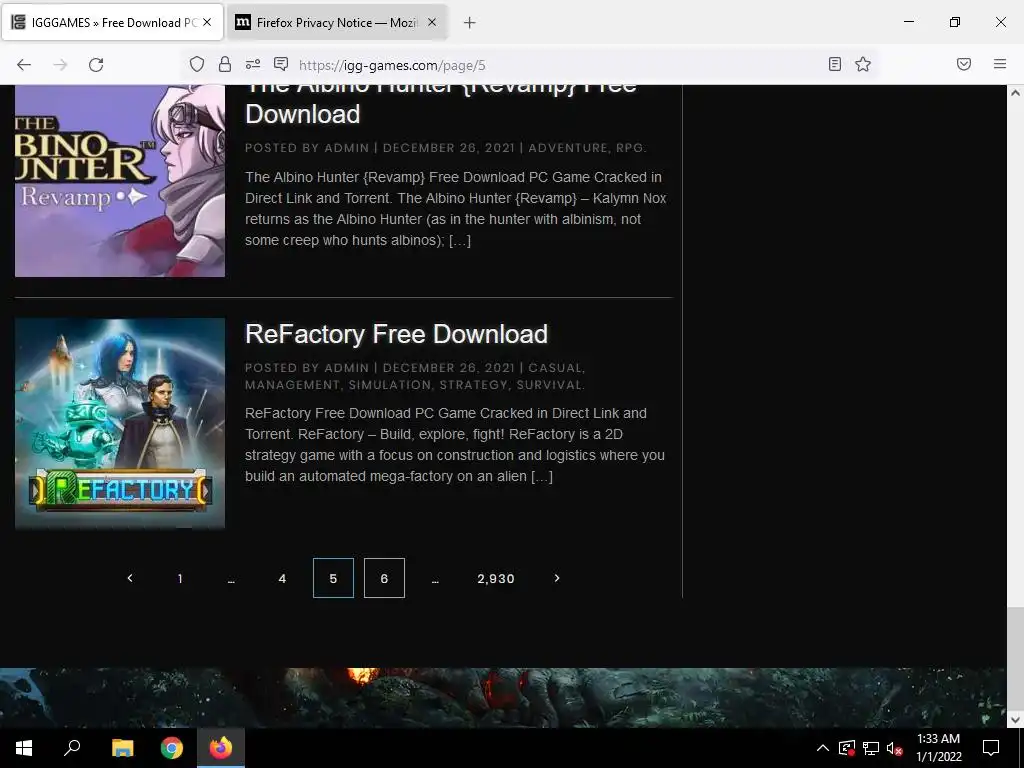1024x768 pixels.
Task: Open the Firefox hamburger menu
Action: point(1000,64)
